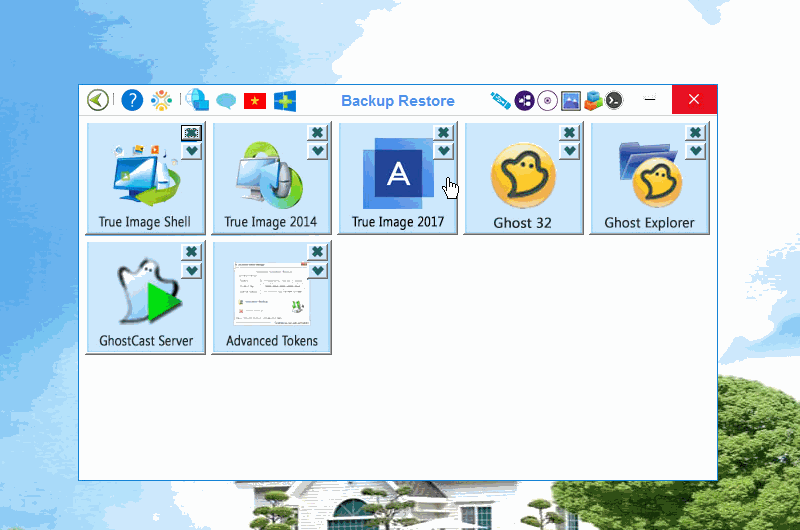Click X button on GhostCast Server tile
Viewport: 800px width, 530px height.
pos(191,252)
